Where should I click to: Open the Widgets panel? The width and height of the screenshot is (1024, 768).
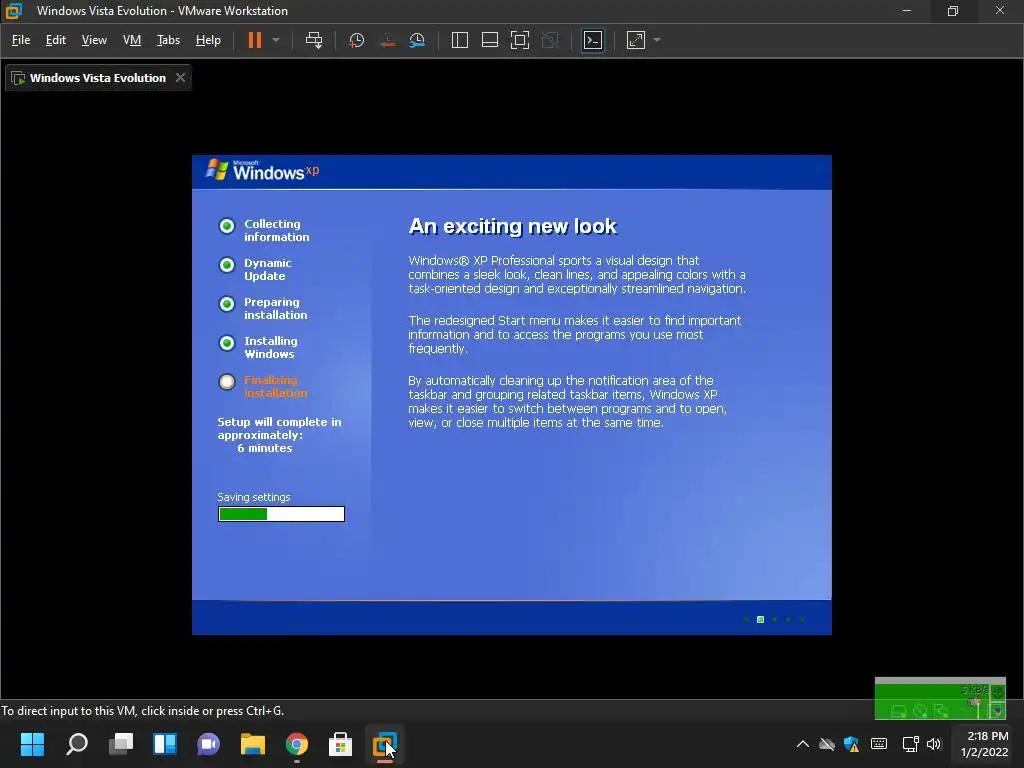[165, 744]
